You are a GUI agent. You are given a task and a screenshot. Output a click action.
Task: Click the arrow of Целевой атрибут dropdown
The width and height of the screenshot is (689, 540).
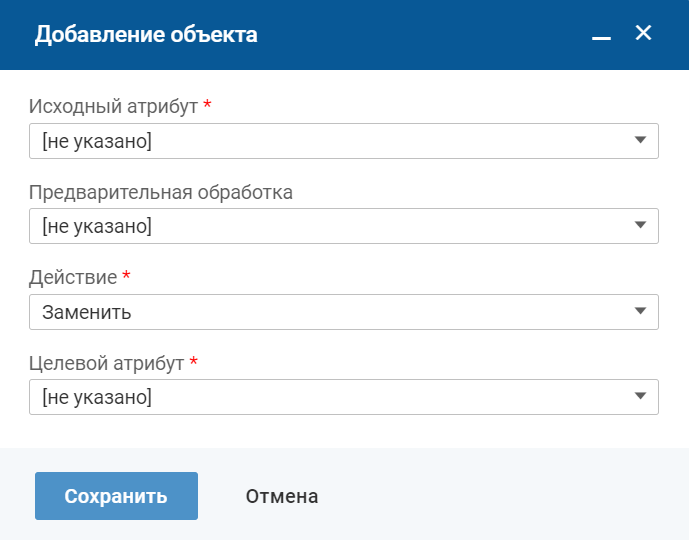[x=641, y=397]
